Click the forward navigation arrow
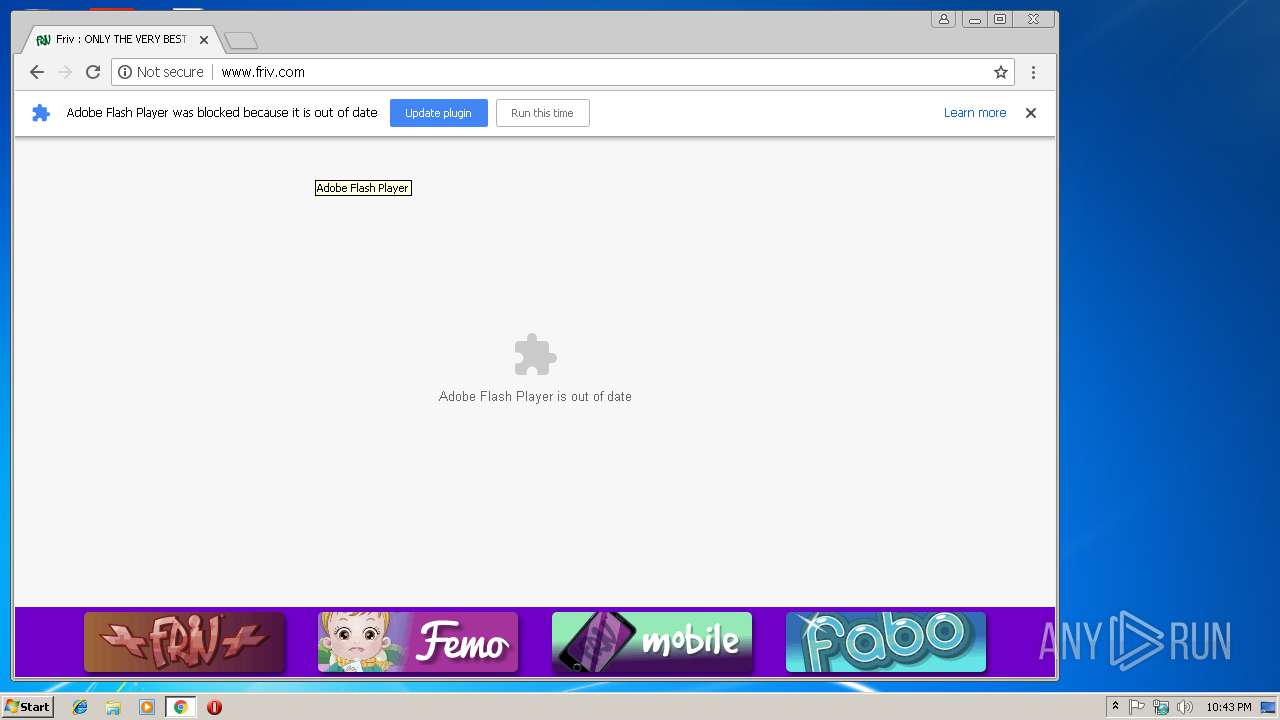Image resolution: width=1280 pixels, height=720 pixels. point(65,72)
